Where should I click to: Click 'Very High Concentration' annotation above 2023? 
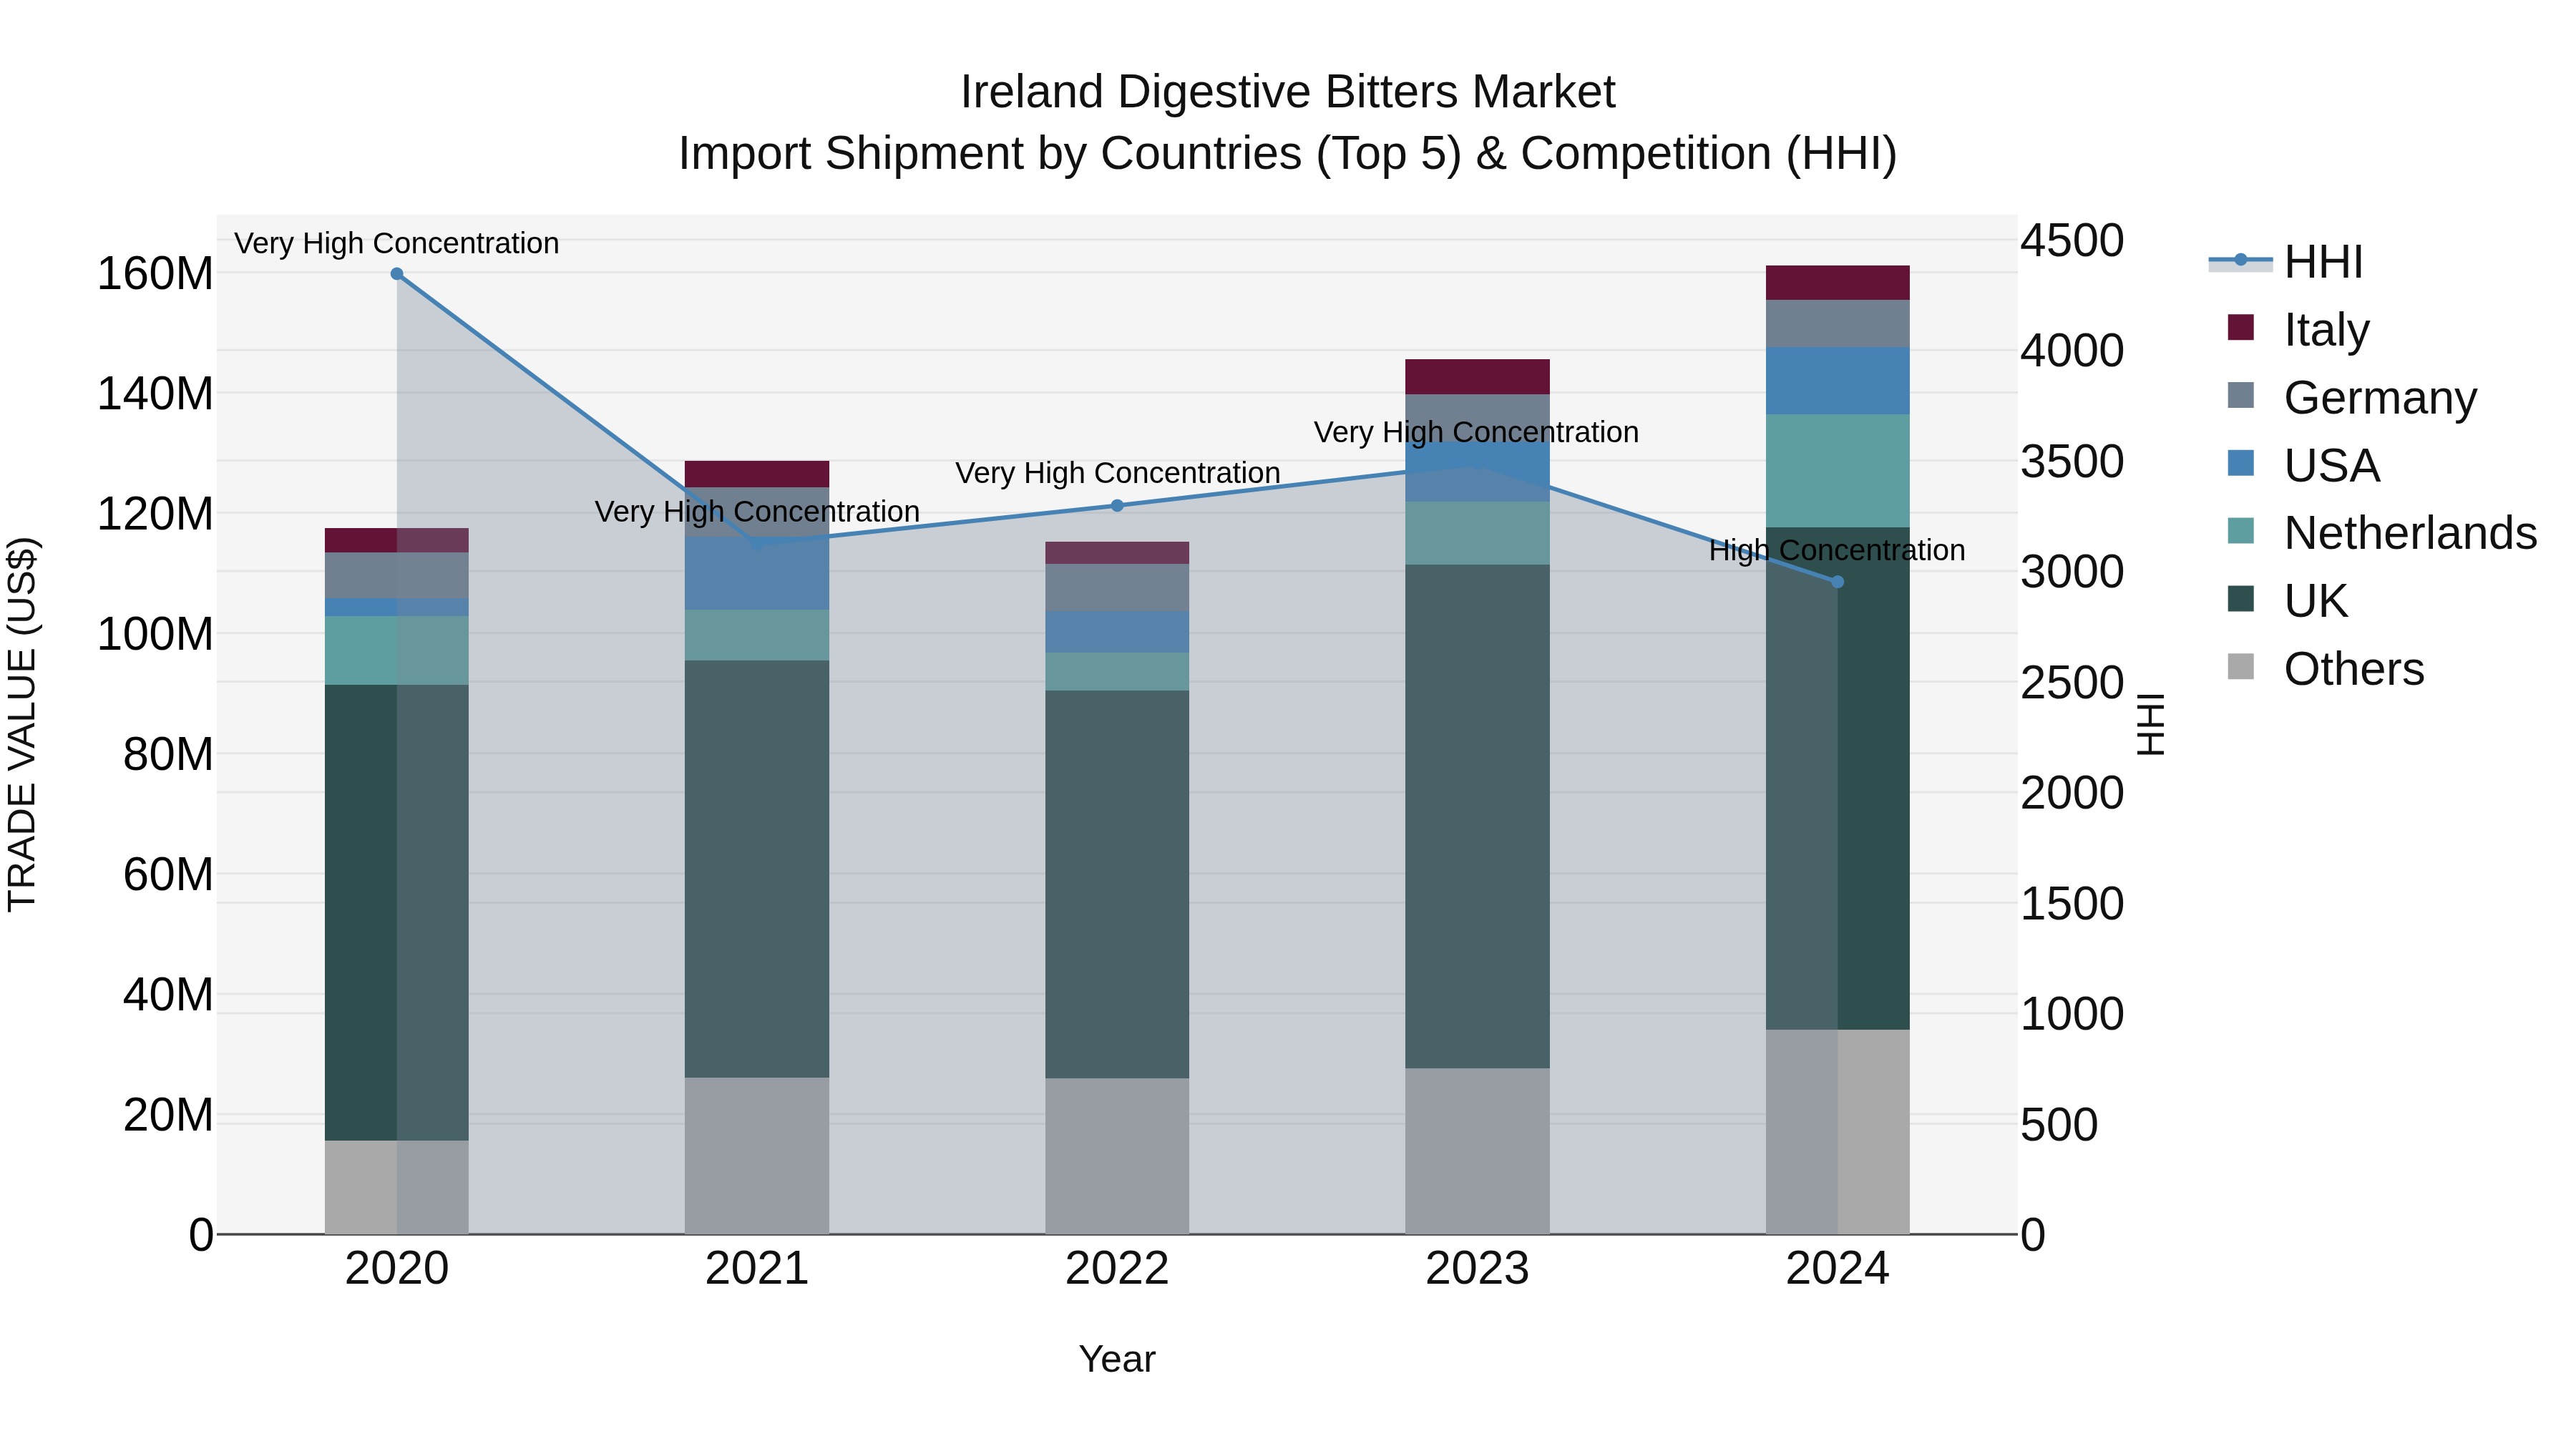pyautogui.click(x=1476, y=432)
